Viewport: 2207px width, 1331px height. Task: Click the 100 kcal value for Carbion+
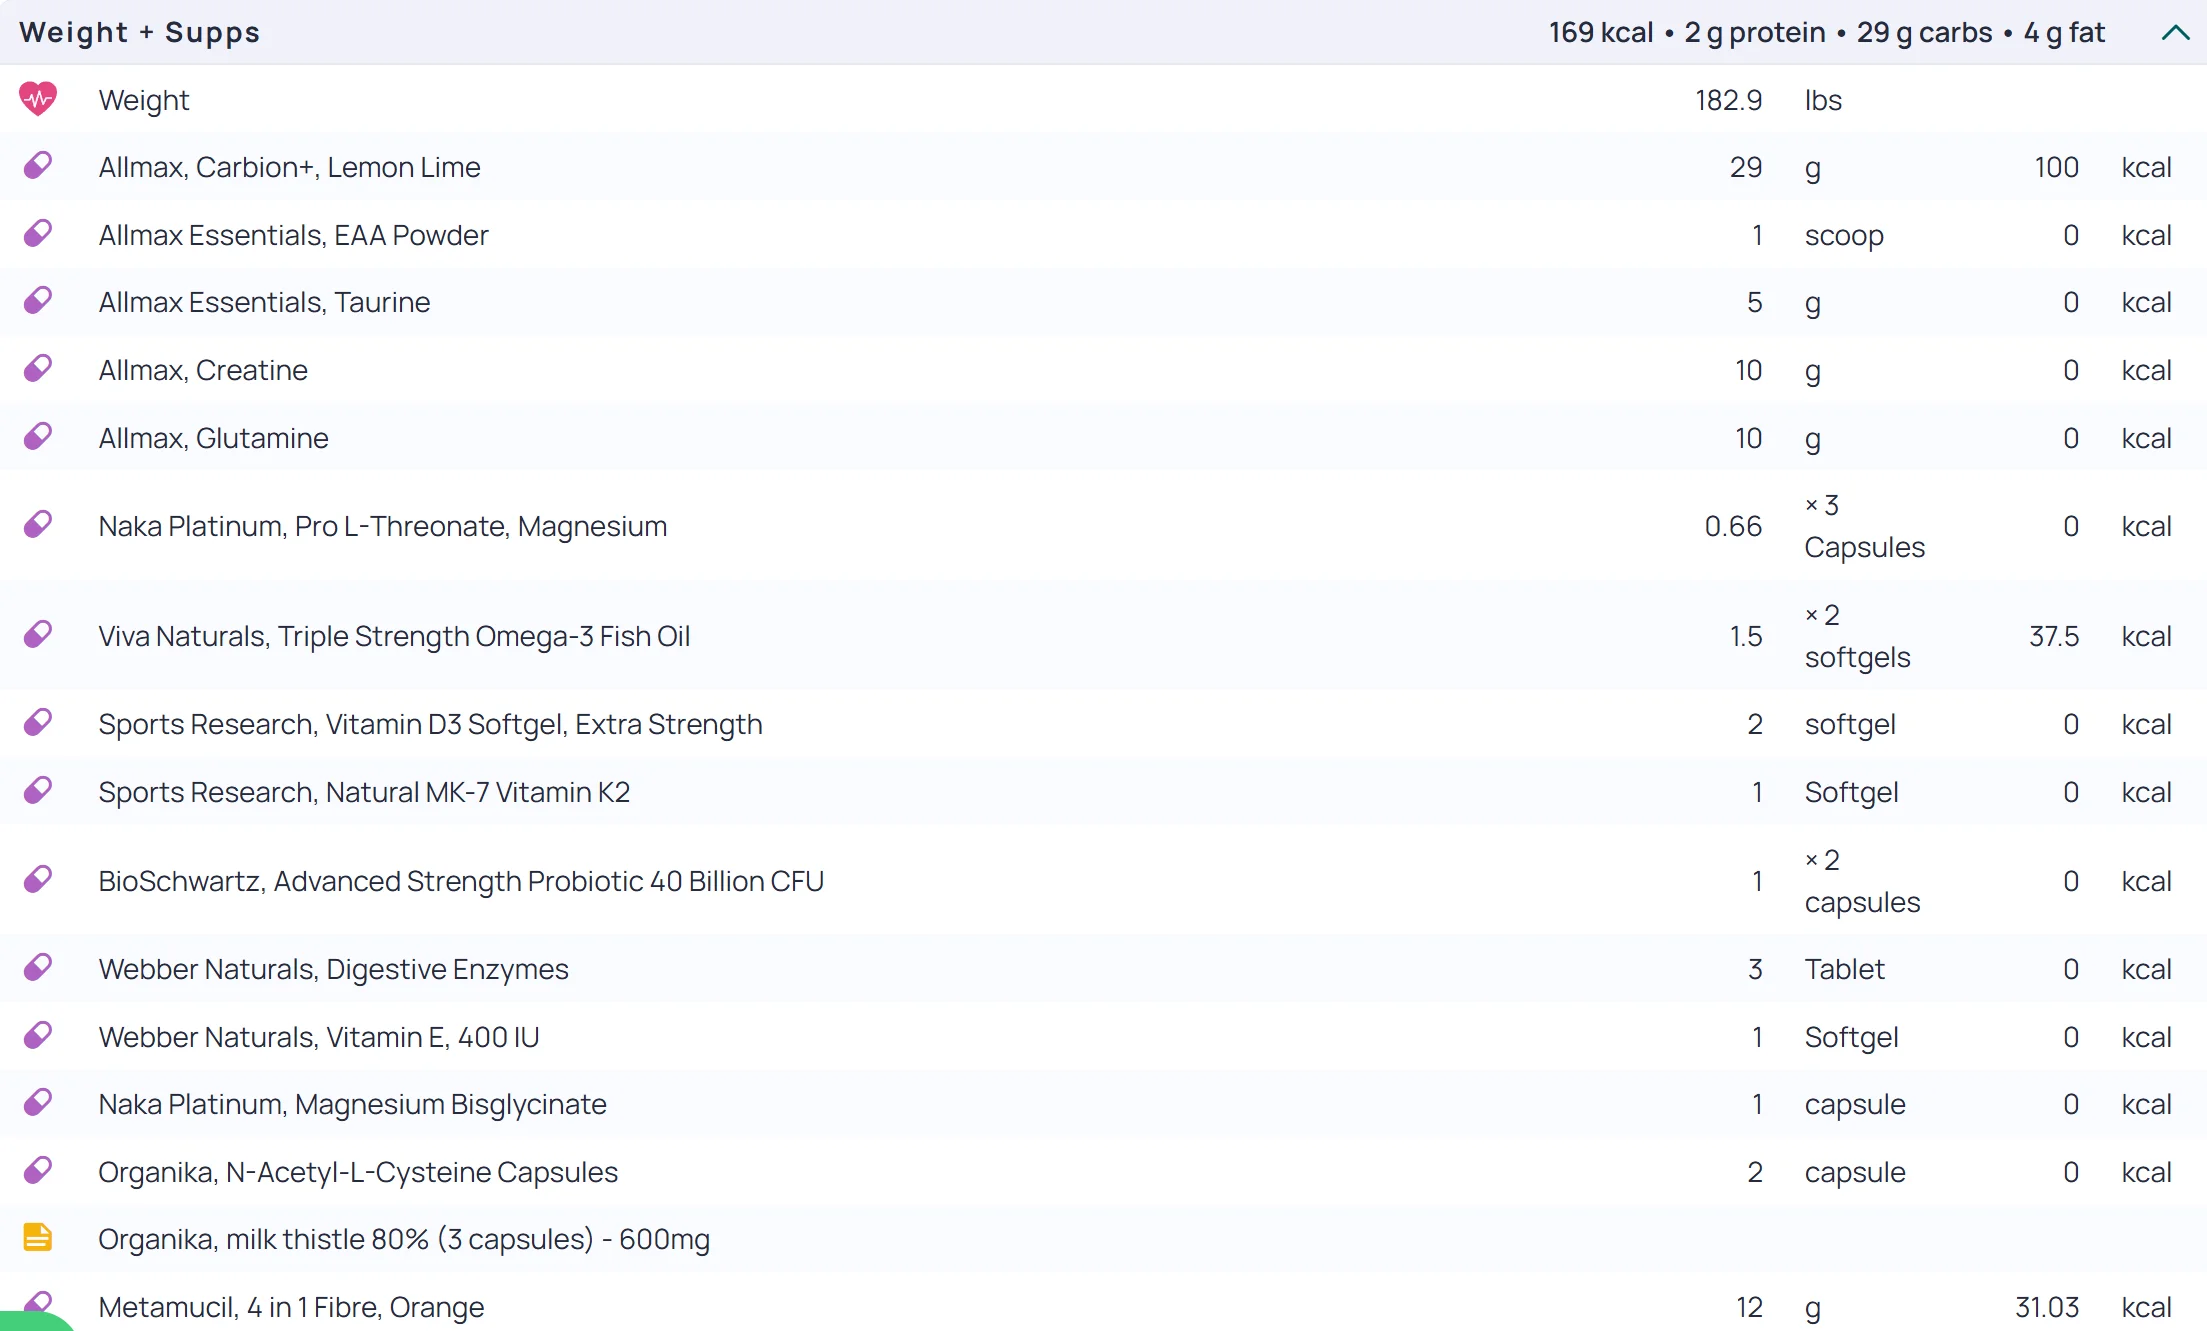coord(2056,167)
